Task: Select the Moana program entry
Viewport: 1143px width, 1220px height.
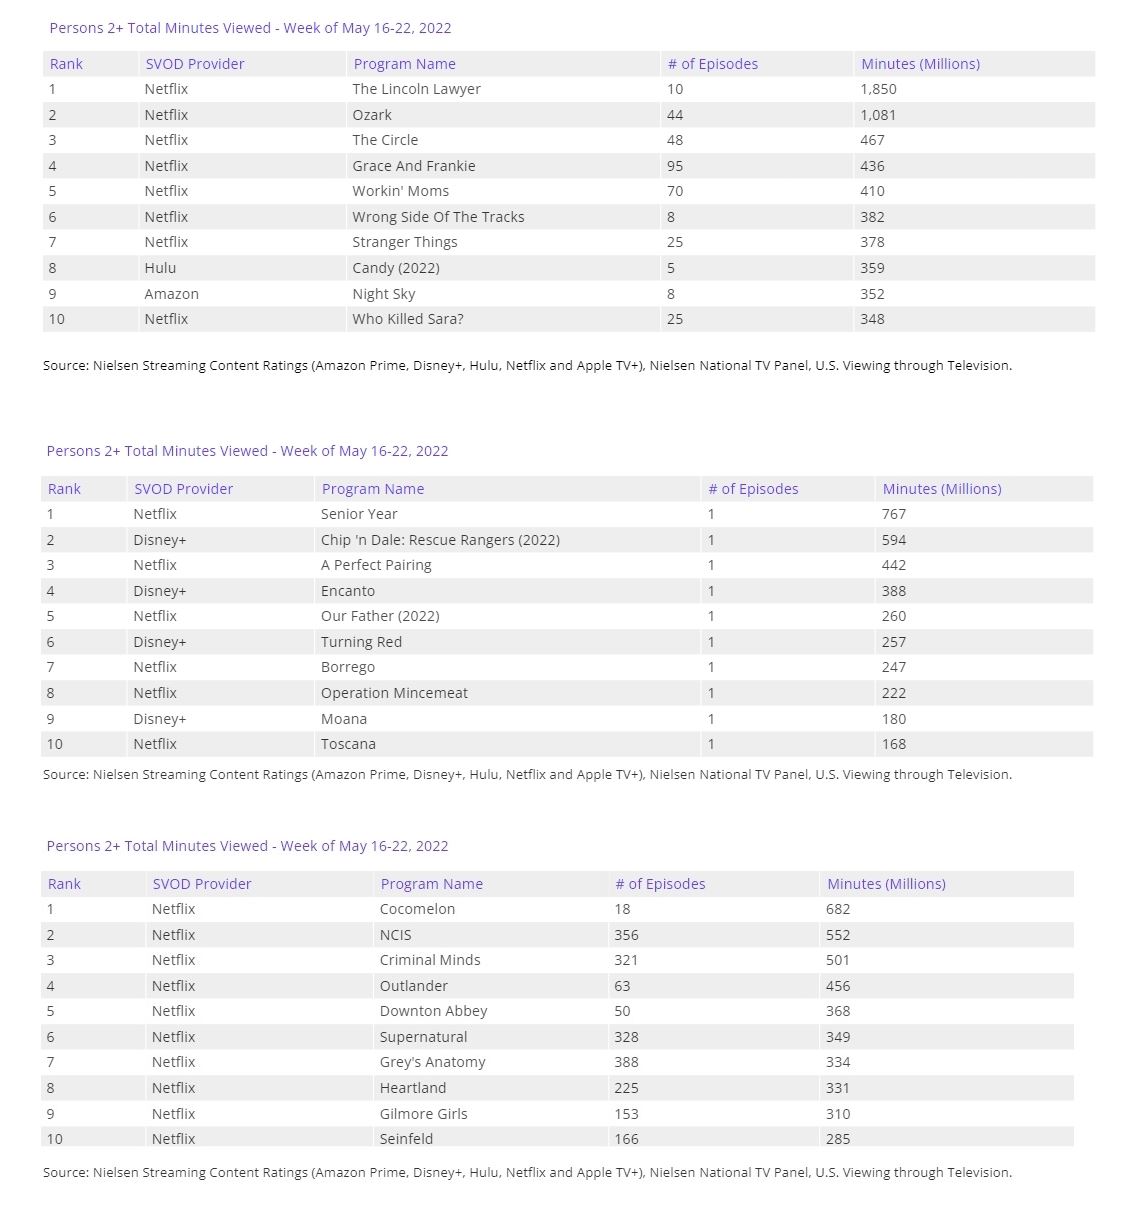Action: click(344, 719)
